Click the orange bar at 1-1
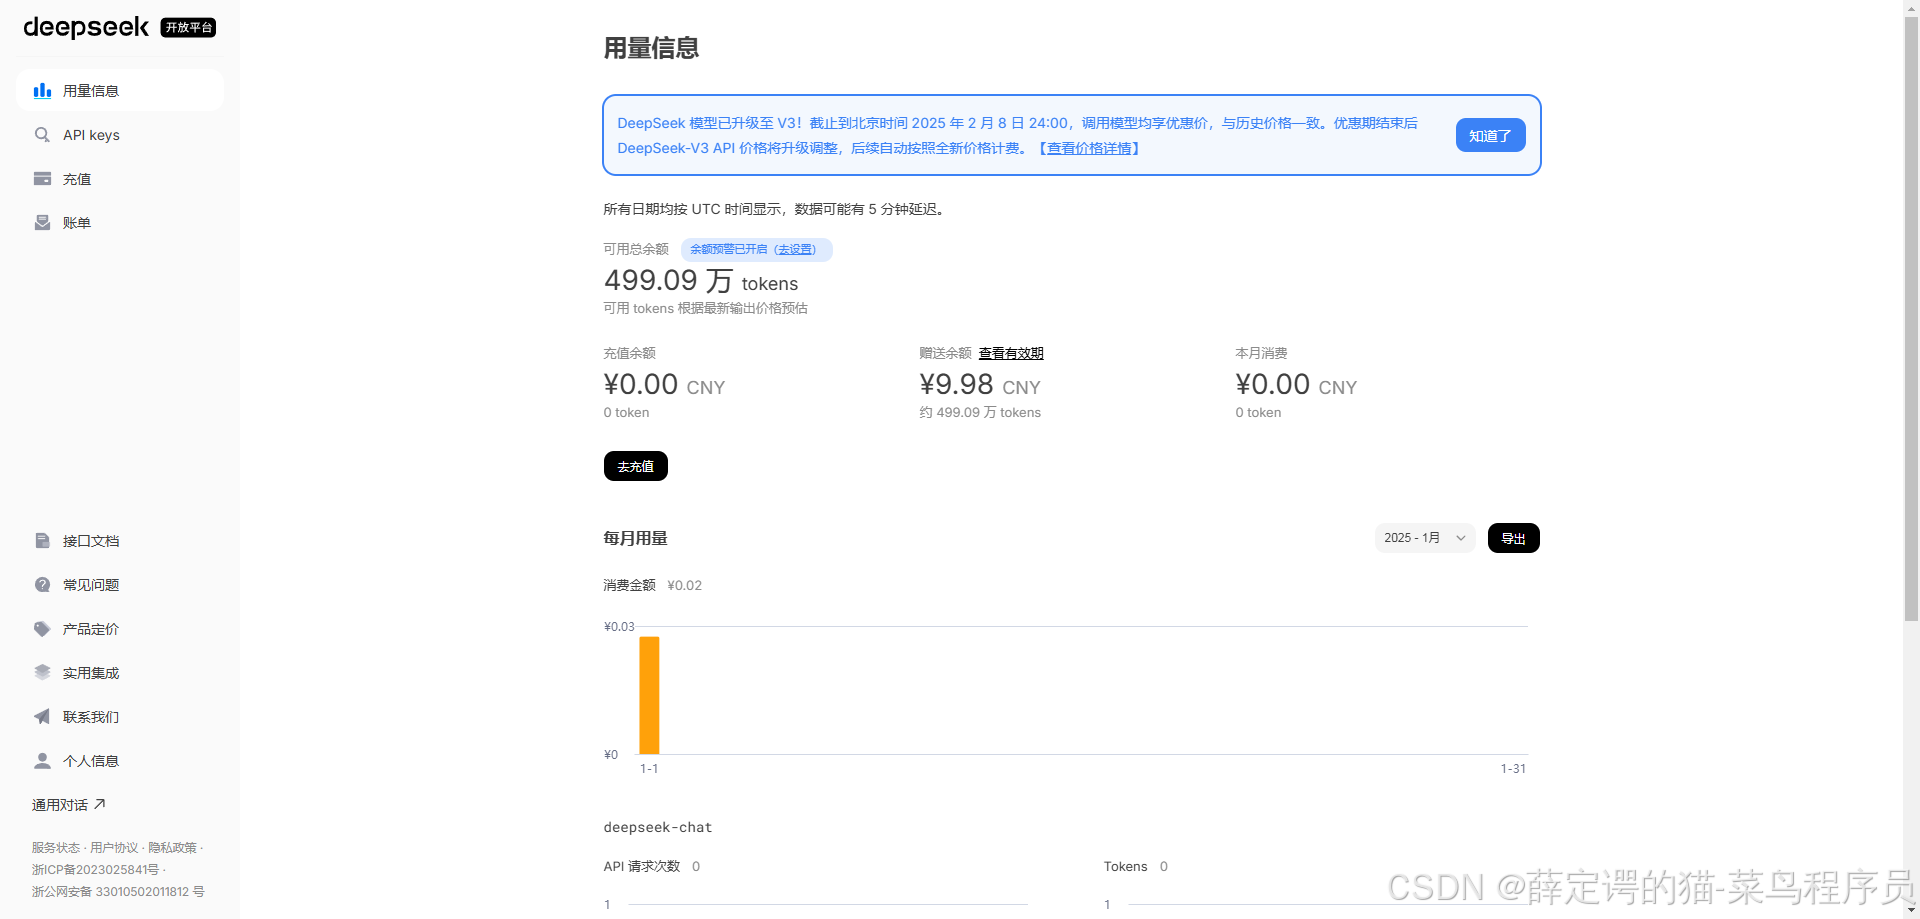This screenshot has height=919, width=1920. [x=649, y=695]
